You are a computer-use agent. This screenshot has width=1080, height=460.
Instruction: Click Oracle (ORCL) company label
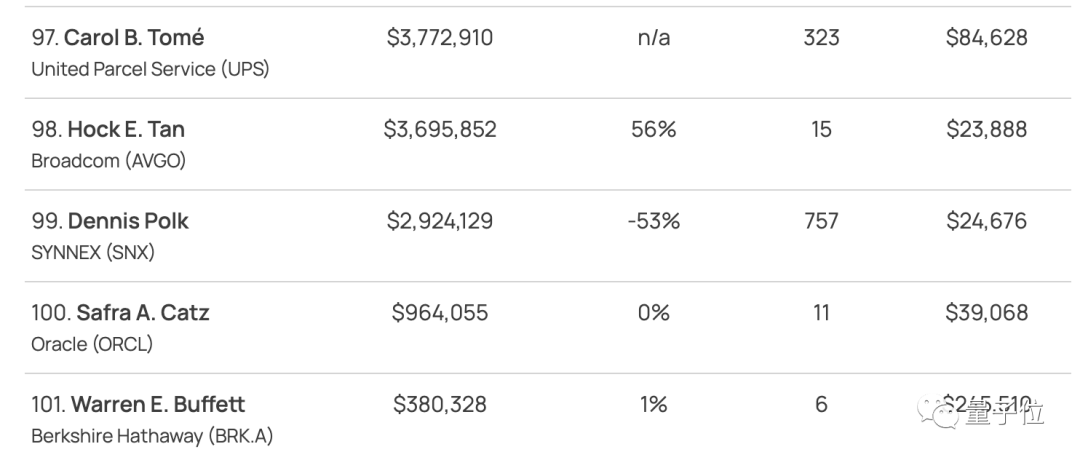tap(92, 344)
